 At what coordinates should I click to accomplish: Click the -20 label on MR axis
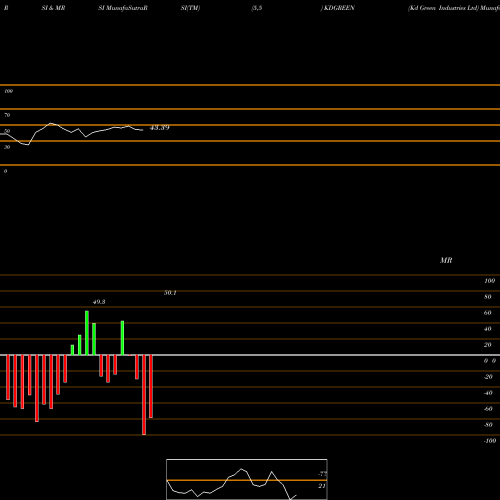pos(488,377)
